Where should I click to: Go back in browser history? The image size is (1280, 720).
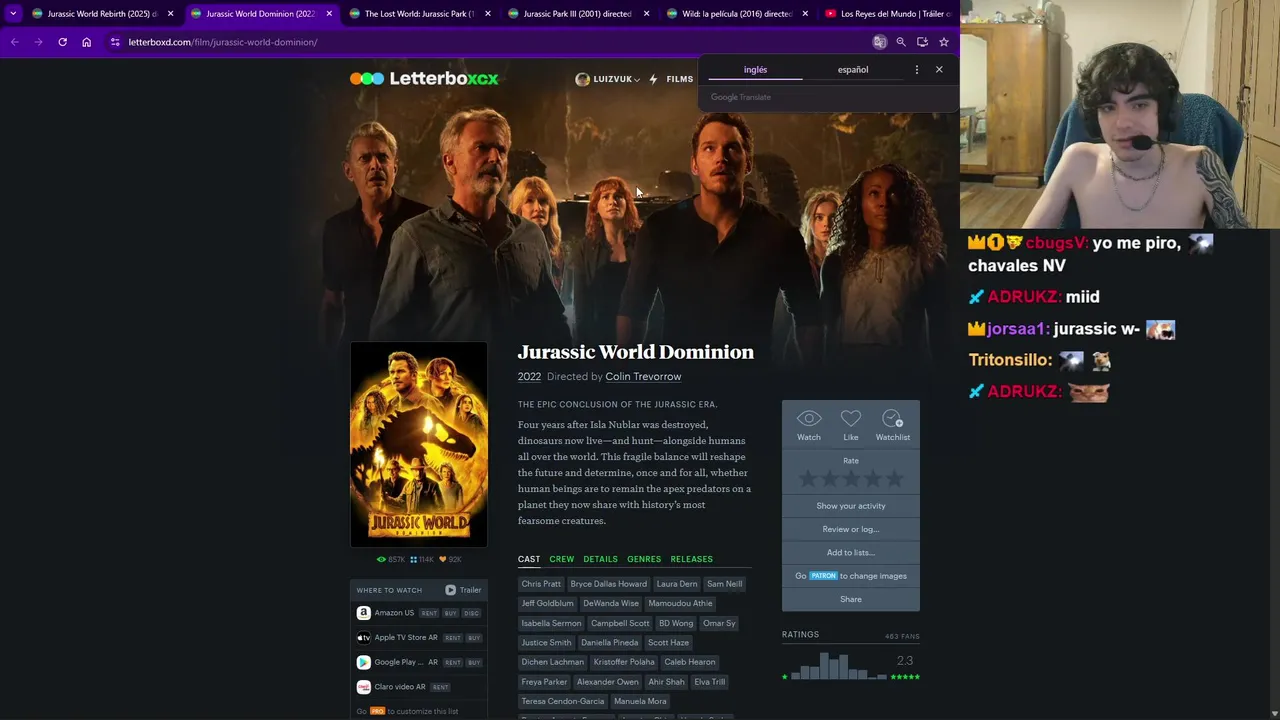coord(14,42)
